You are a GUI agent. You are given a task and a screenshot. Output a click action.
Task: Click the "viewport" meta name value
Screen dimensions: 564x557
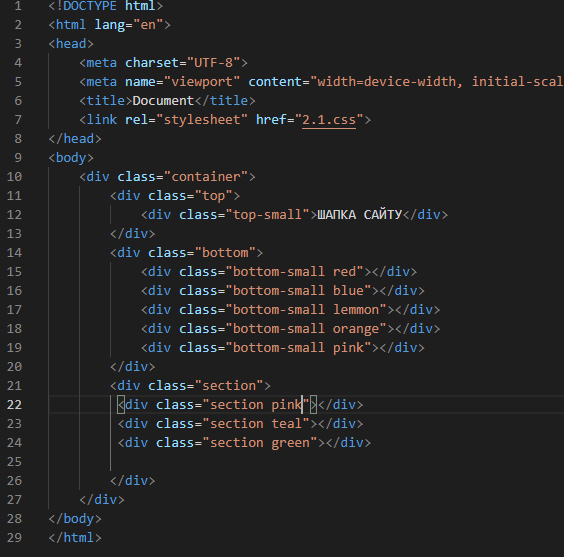(x=202, y=82)
